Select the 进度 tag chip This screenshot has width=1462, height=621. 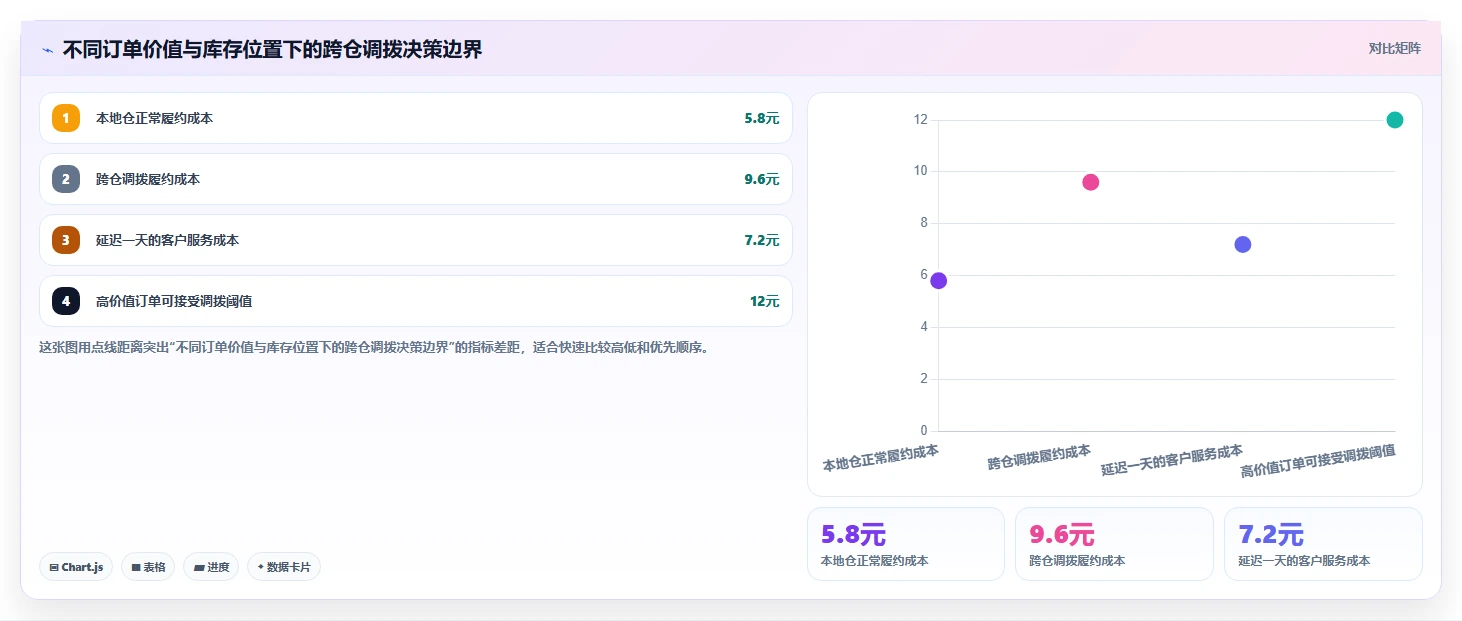211,567
